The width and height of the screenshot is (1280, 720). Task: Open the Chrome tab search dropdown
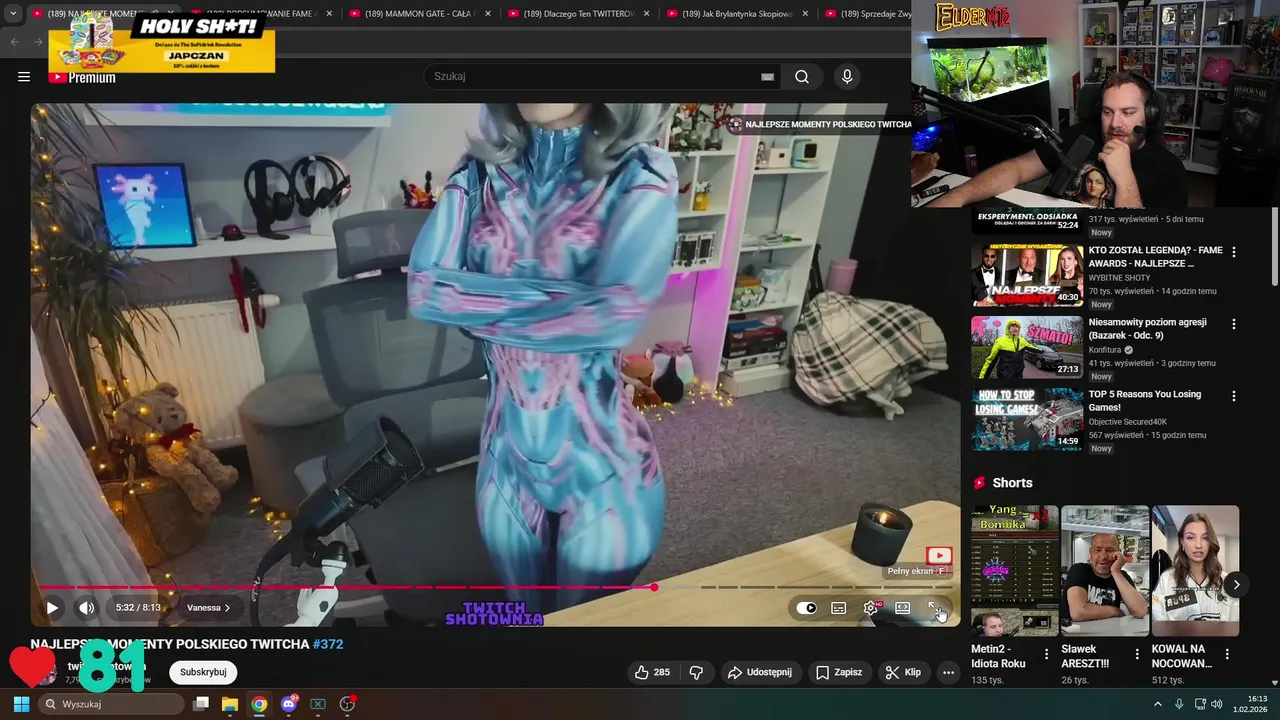[x=13, y=14]
